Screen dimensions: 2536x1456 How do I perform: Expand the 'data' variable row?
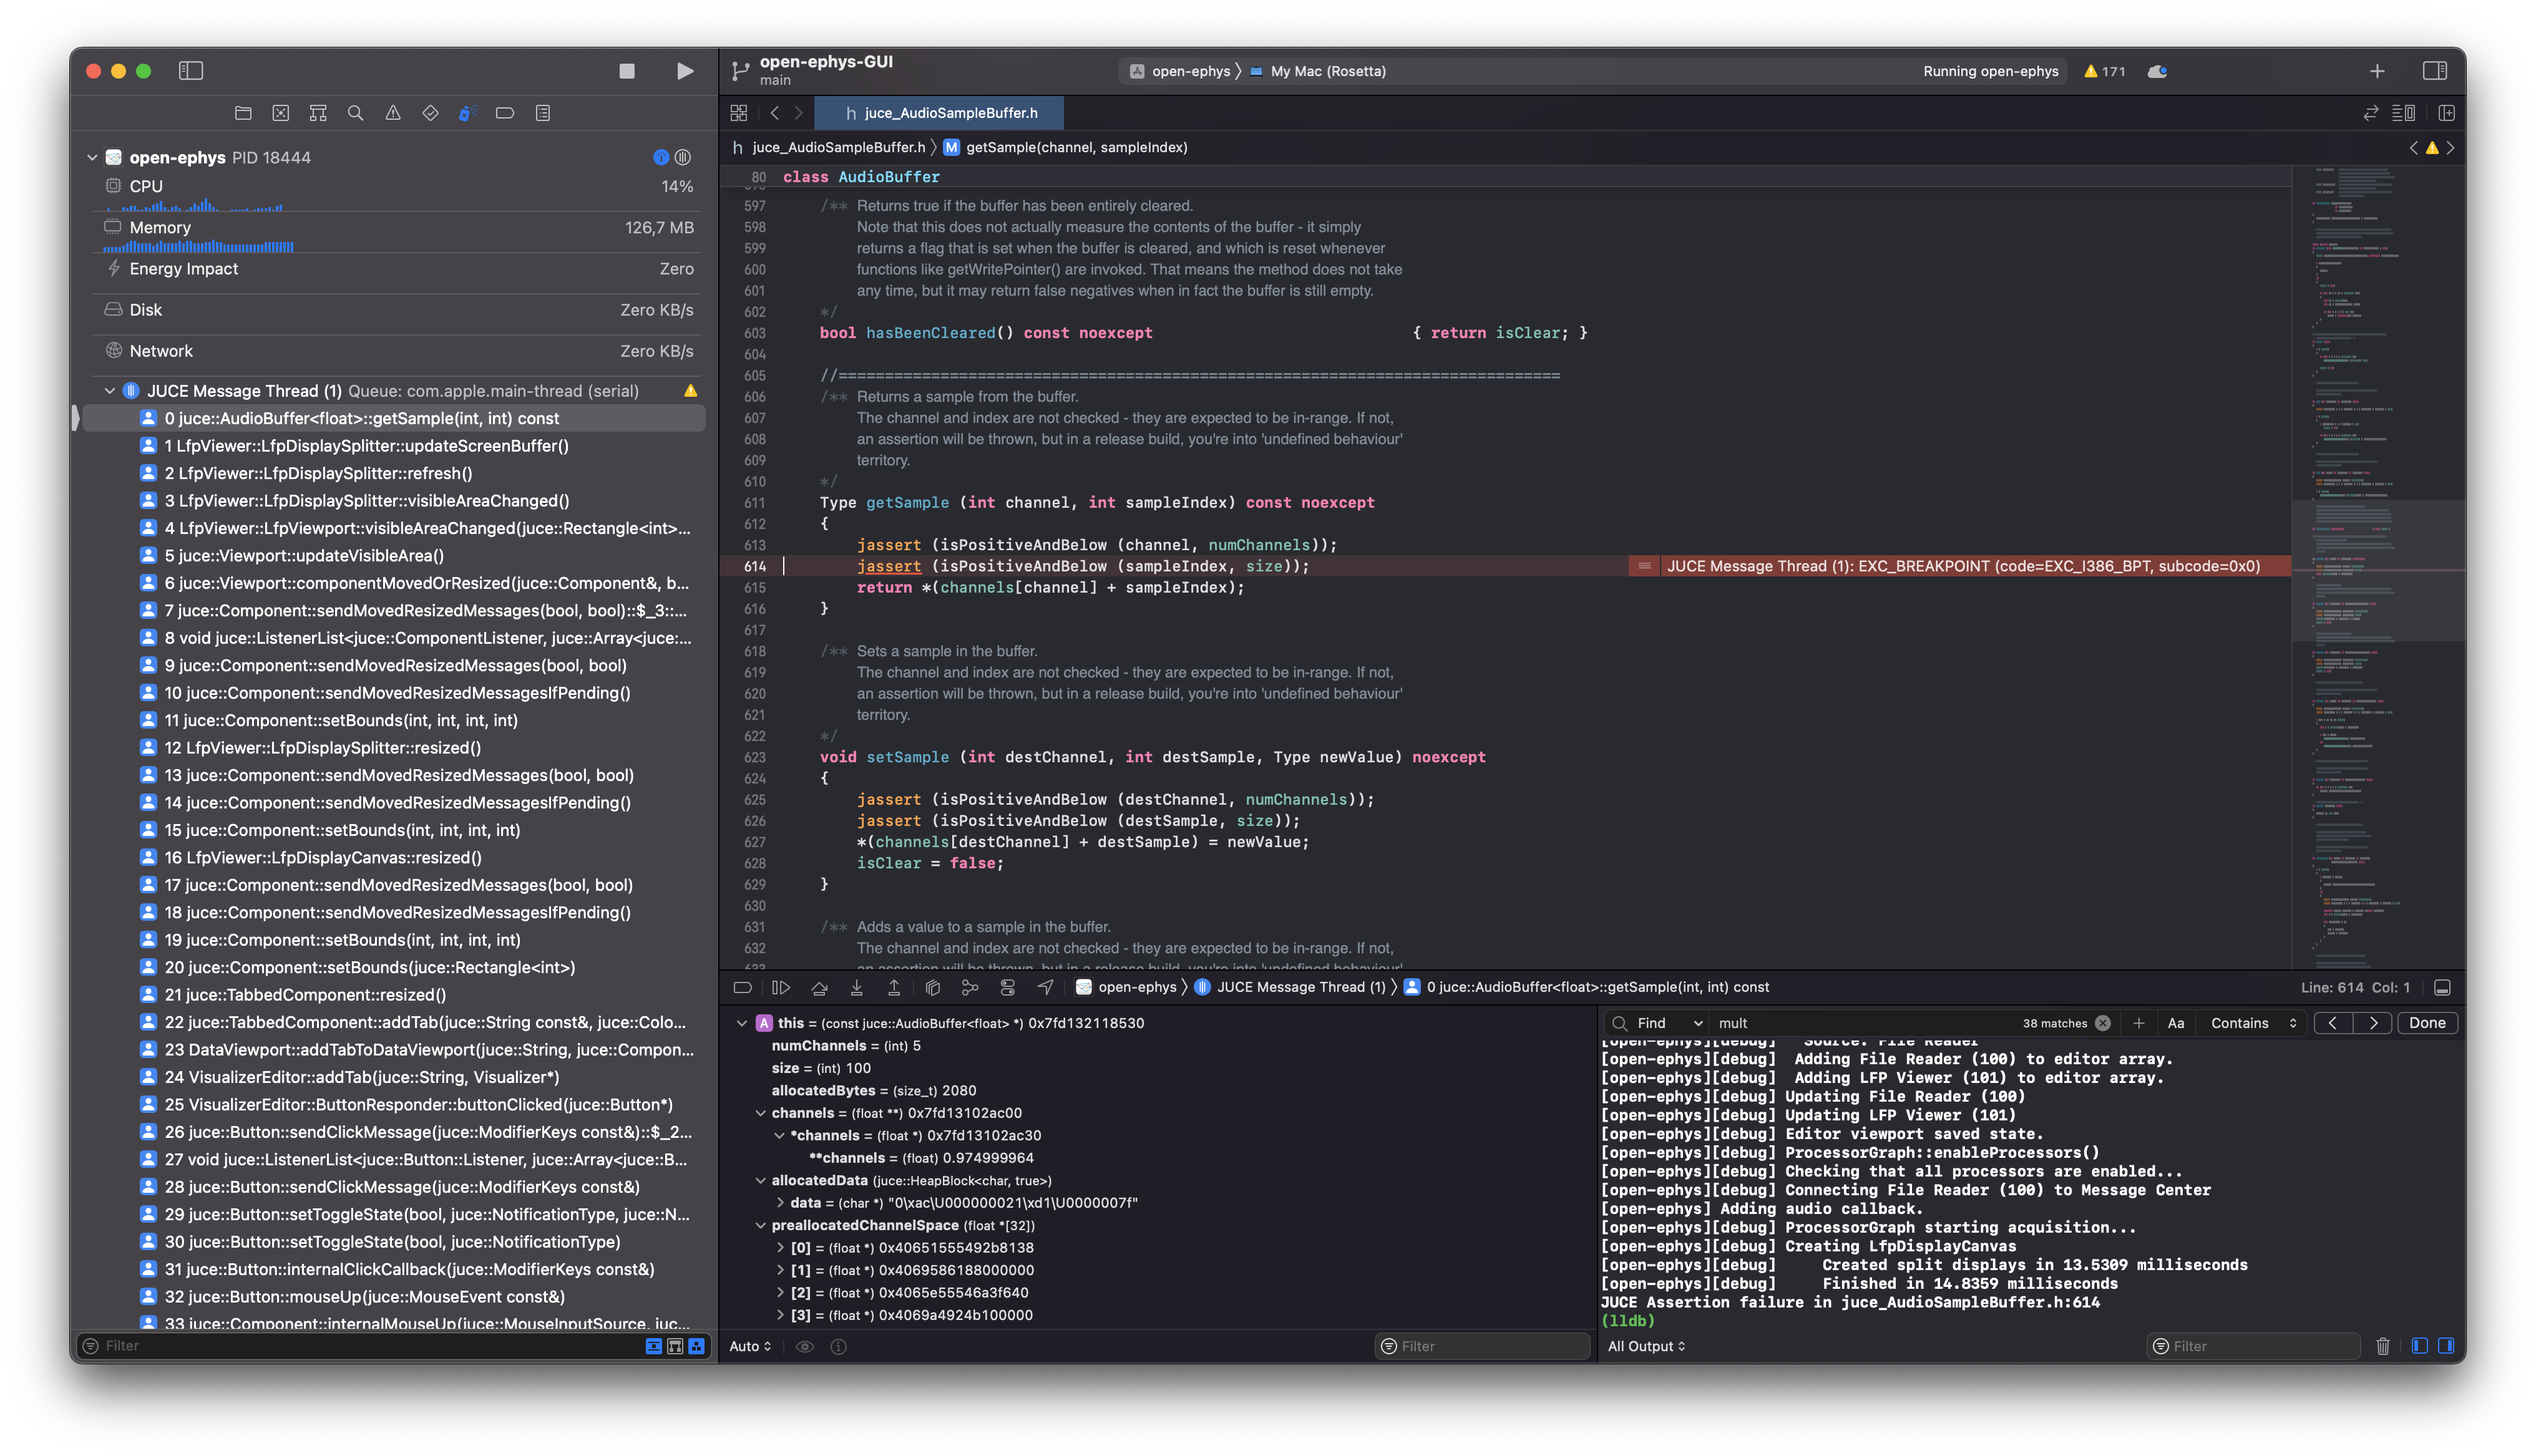coord(780,1203)
